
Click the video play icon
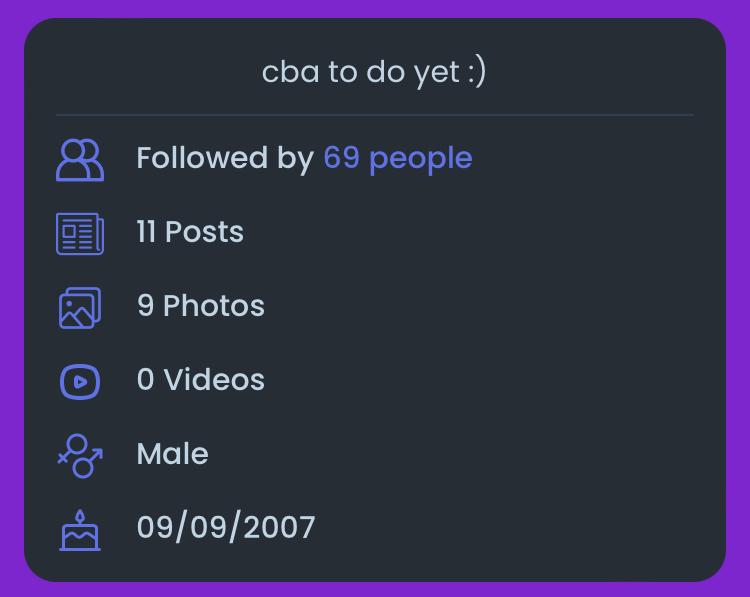tap(80, 381)
